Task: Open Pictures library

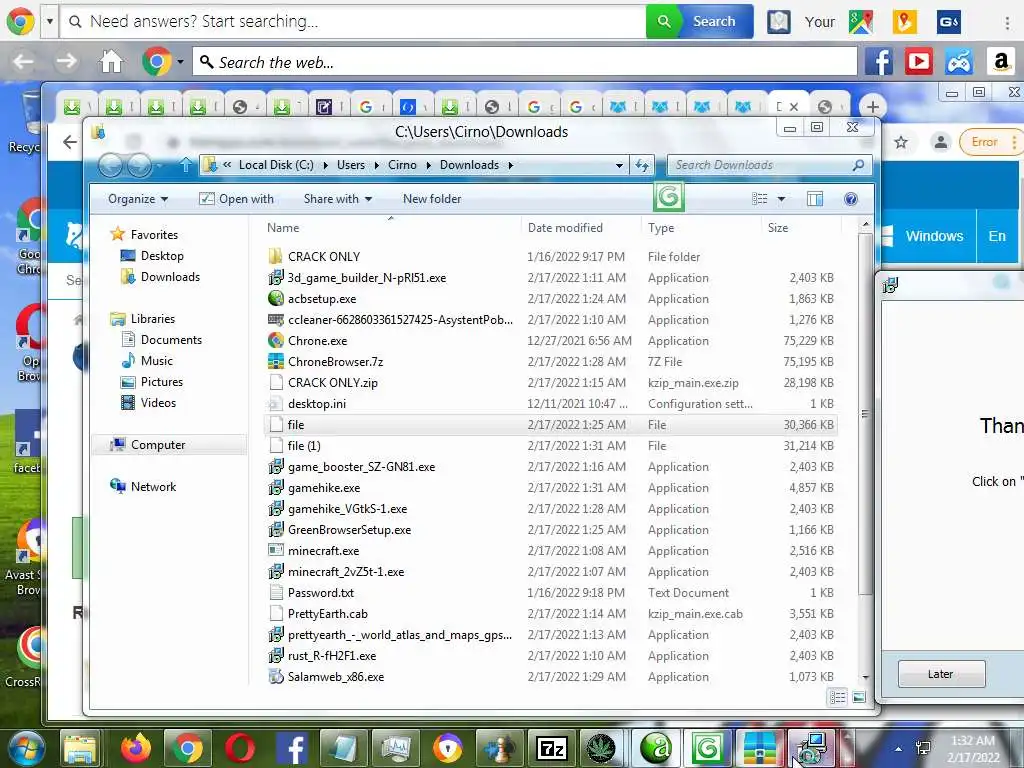Action: [x=161, y=381]
